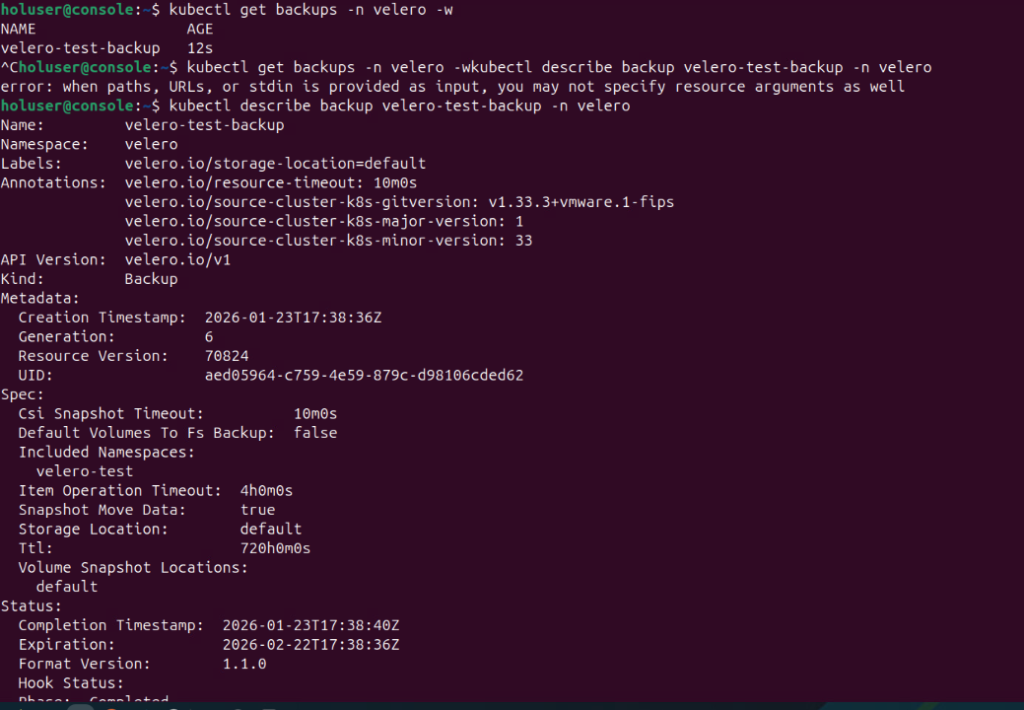Click the Storage Location default value in Spec

[x=270, y=529]
